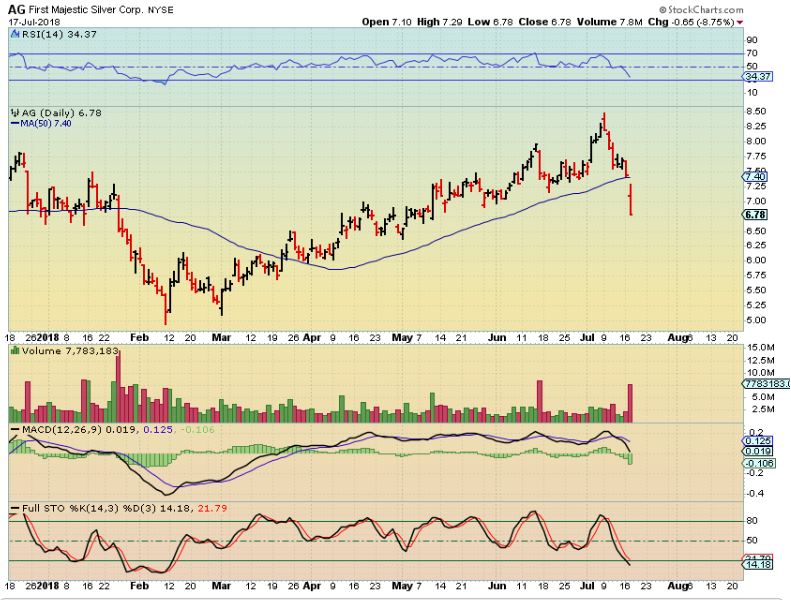The width and height of the screenshot is (791, 600).
Task: Click the AG (Daily) 6.78 price legend
Action: tap(62, 113)
